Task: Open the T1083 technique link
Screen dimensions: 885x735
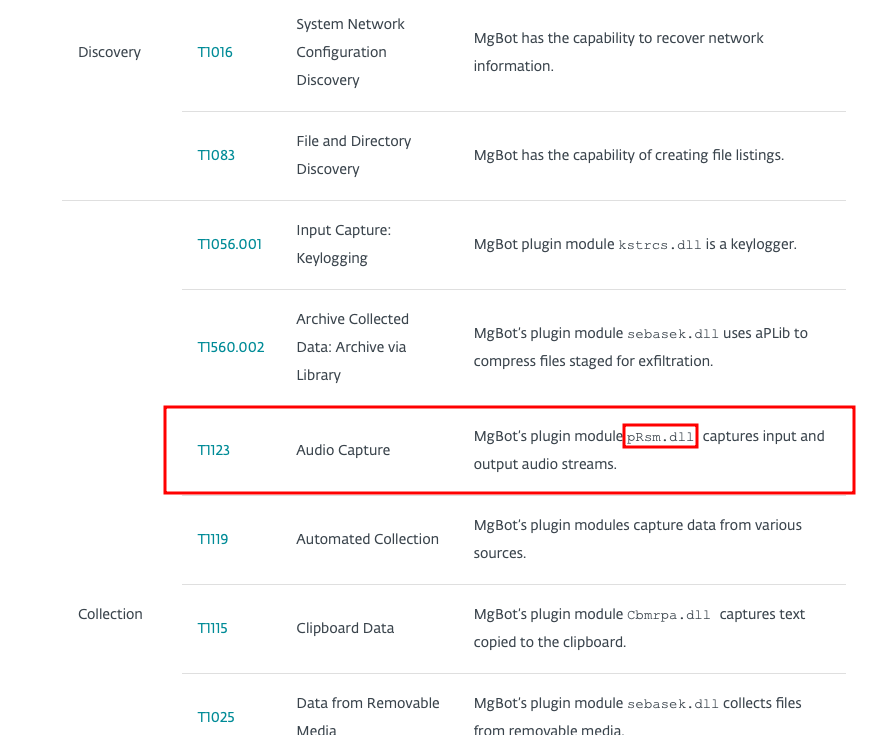Action: click(x=216, y=155)
